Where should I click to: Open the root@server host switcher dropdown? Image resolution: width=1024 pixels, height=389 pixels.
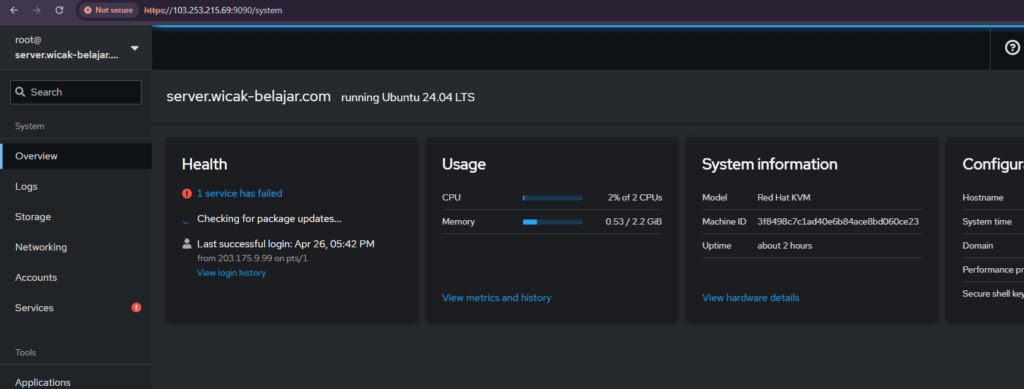(76, 48)
